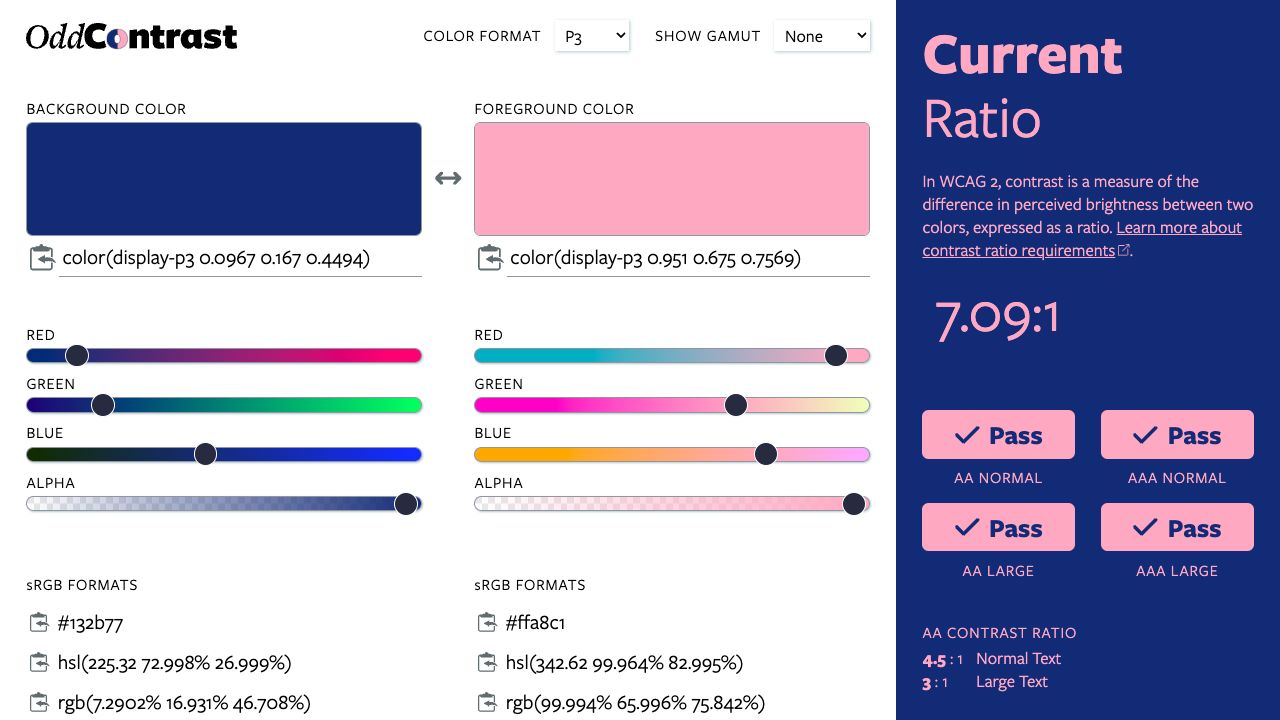Image resolution: width=1280 pixels, height=720 pixels.
Task: Click the dark blue background color swatch
Action: point(224,179)
